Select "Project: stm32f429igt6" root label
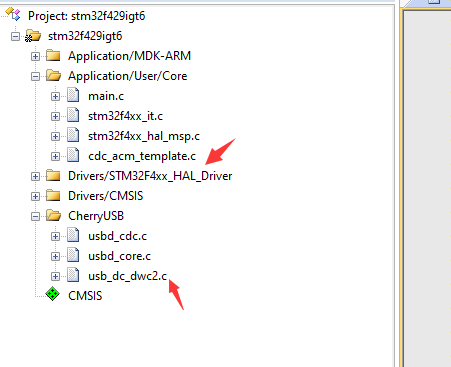 coord(87,16)
